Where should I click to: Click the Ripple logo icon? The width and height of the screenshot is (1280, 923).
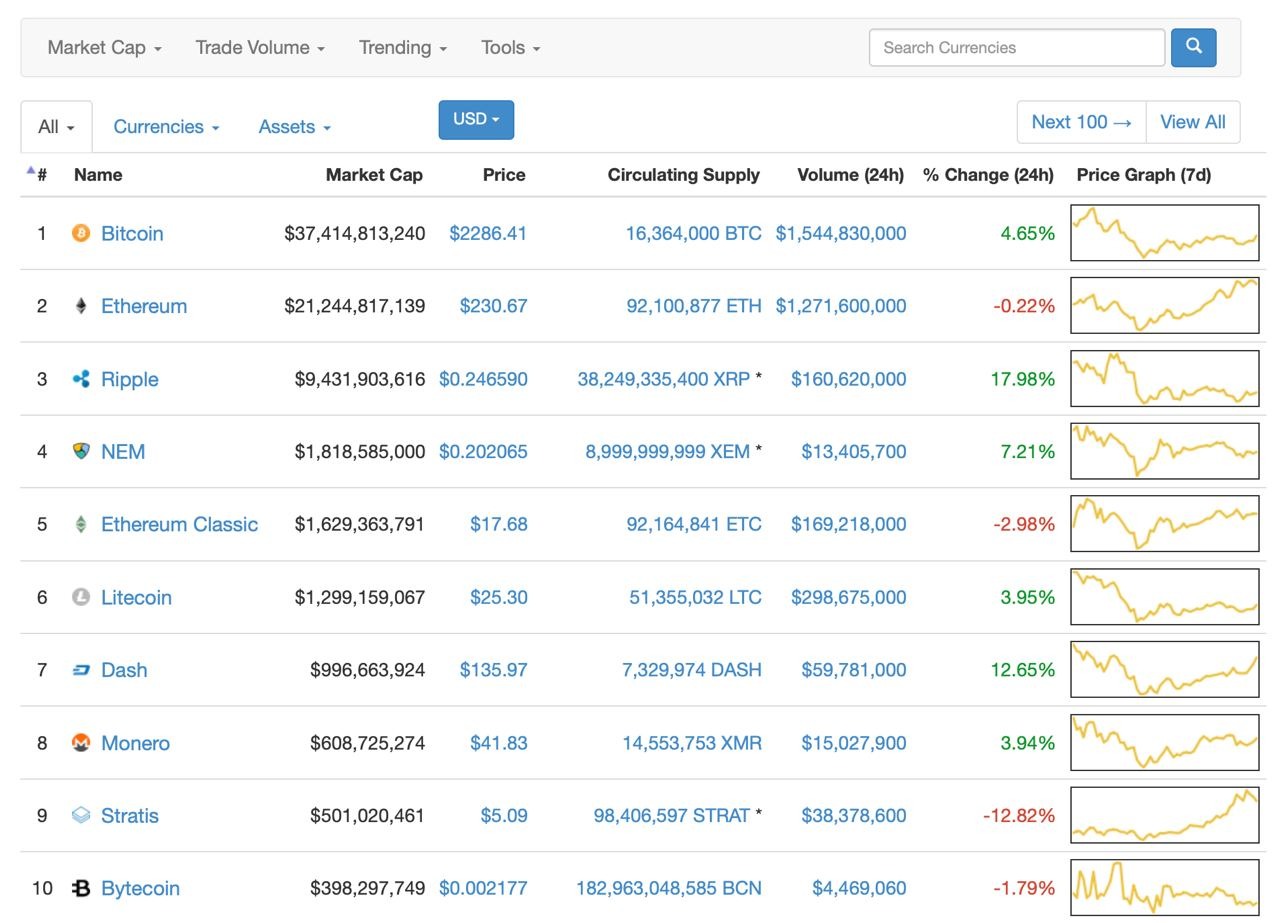[x=81, y=379]
